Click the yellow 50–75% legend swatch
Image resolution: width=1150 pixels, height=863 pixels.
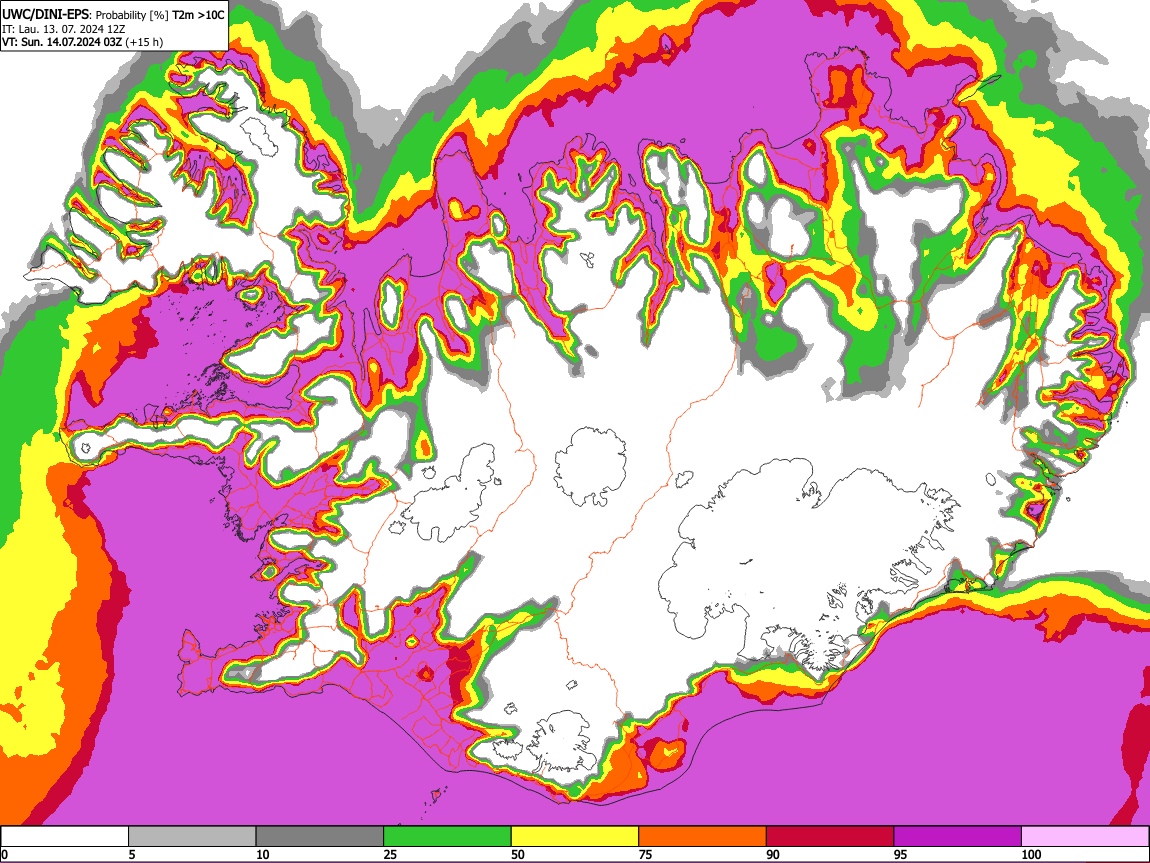tap(575, 837)
